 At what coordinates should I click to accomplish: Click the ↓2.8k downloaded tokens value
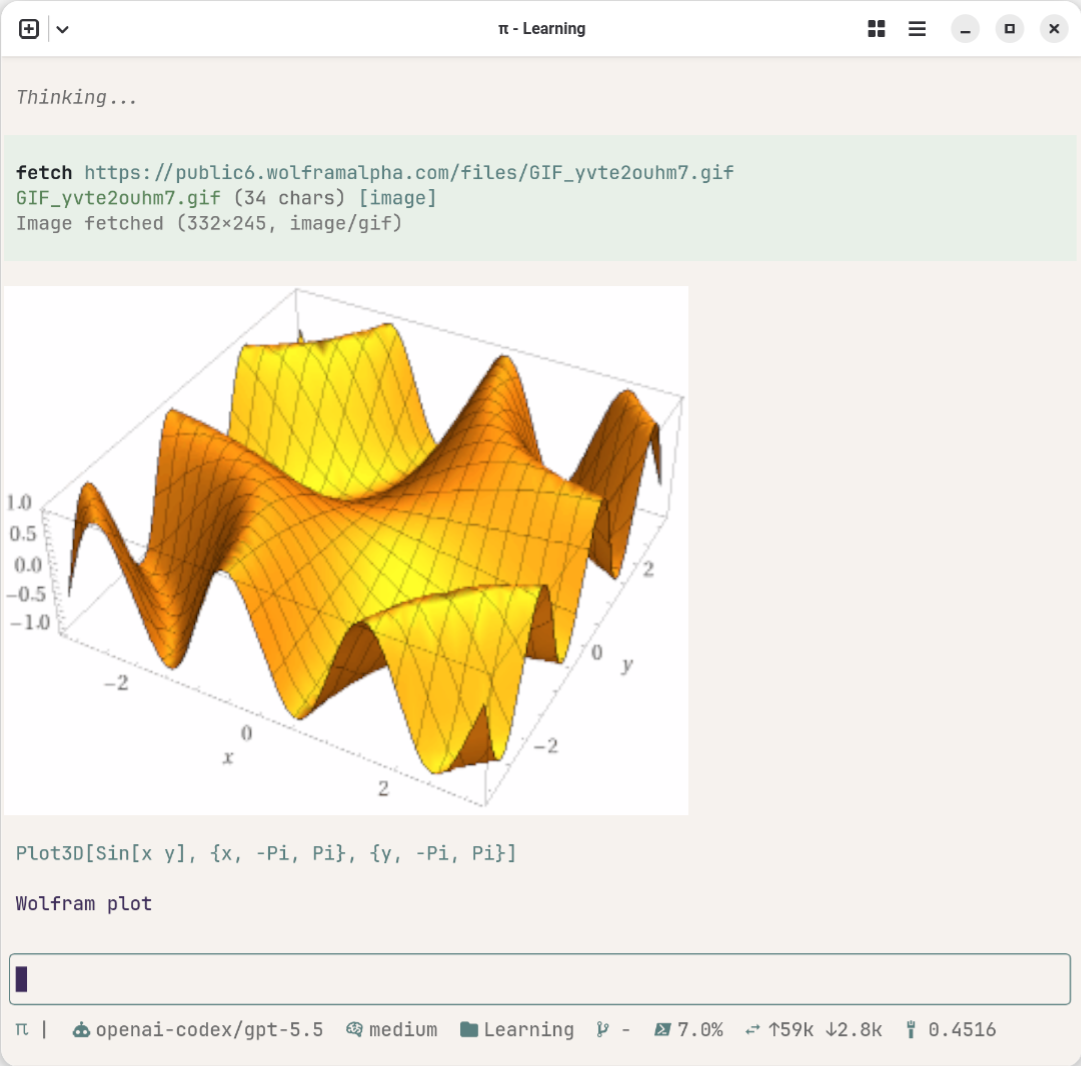[853, 1029]
